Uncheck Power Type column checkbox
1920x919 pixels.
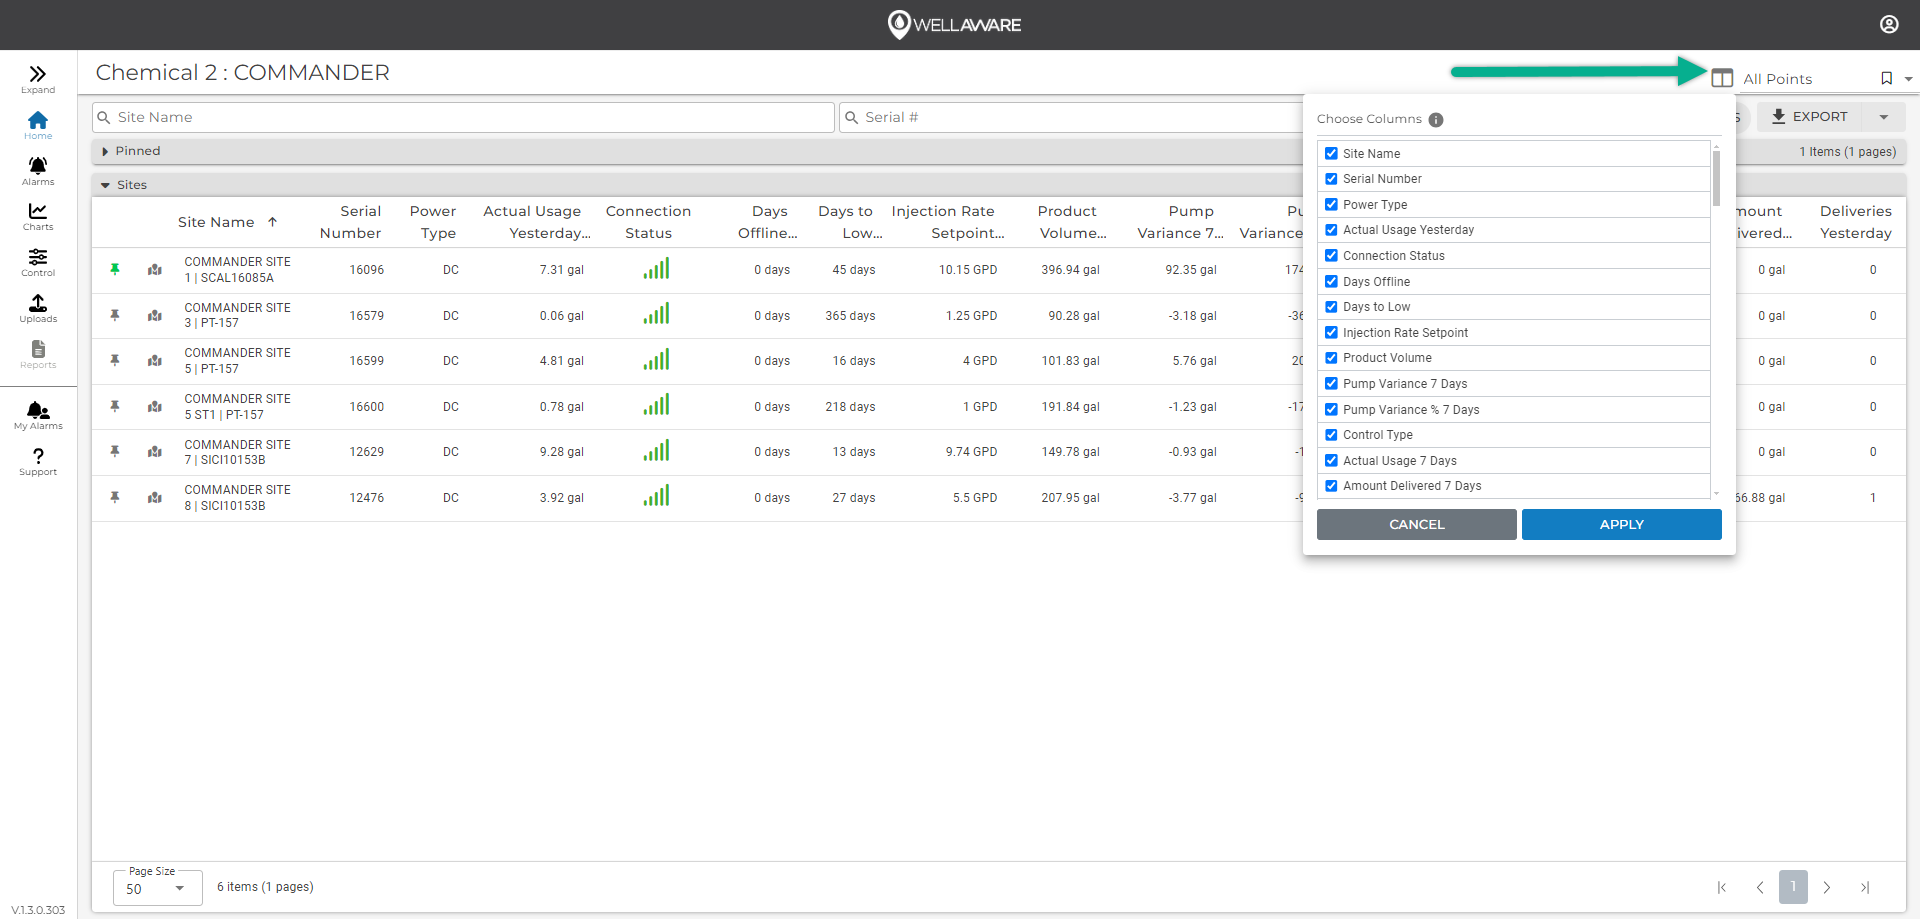click(1331, 204)
